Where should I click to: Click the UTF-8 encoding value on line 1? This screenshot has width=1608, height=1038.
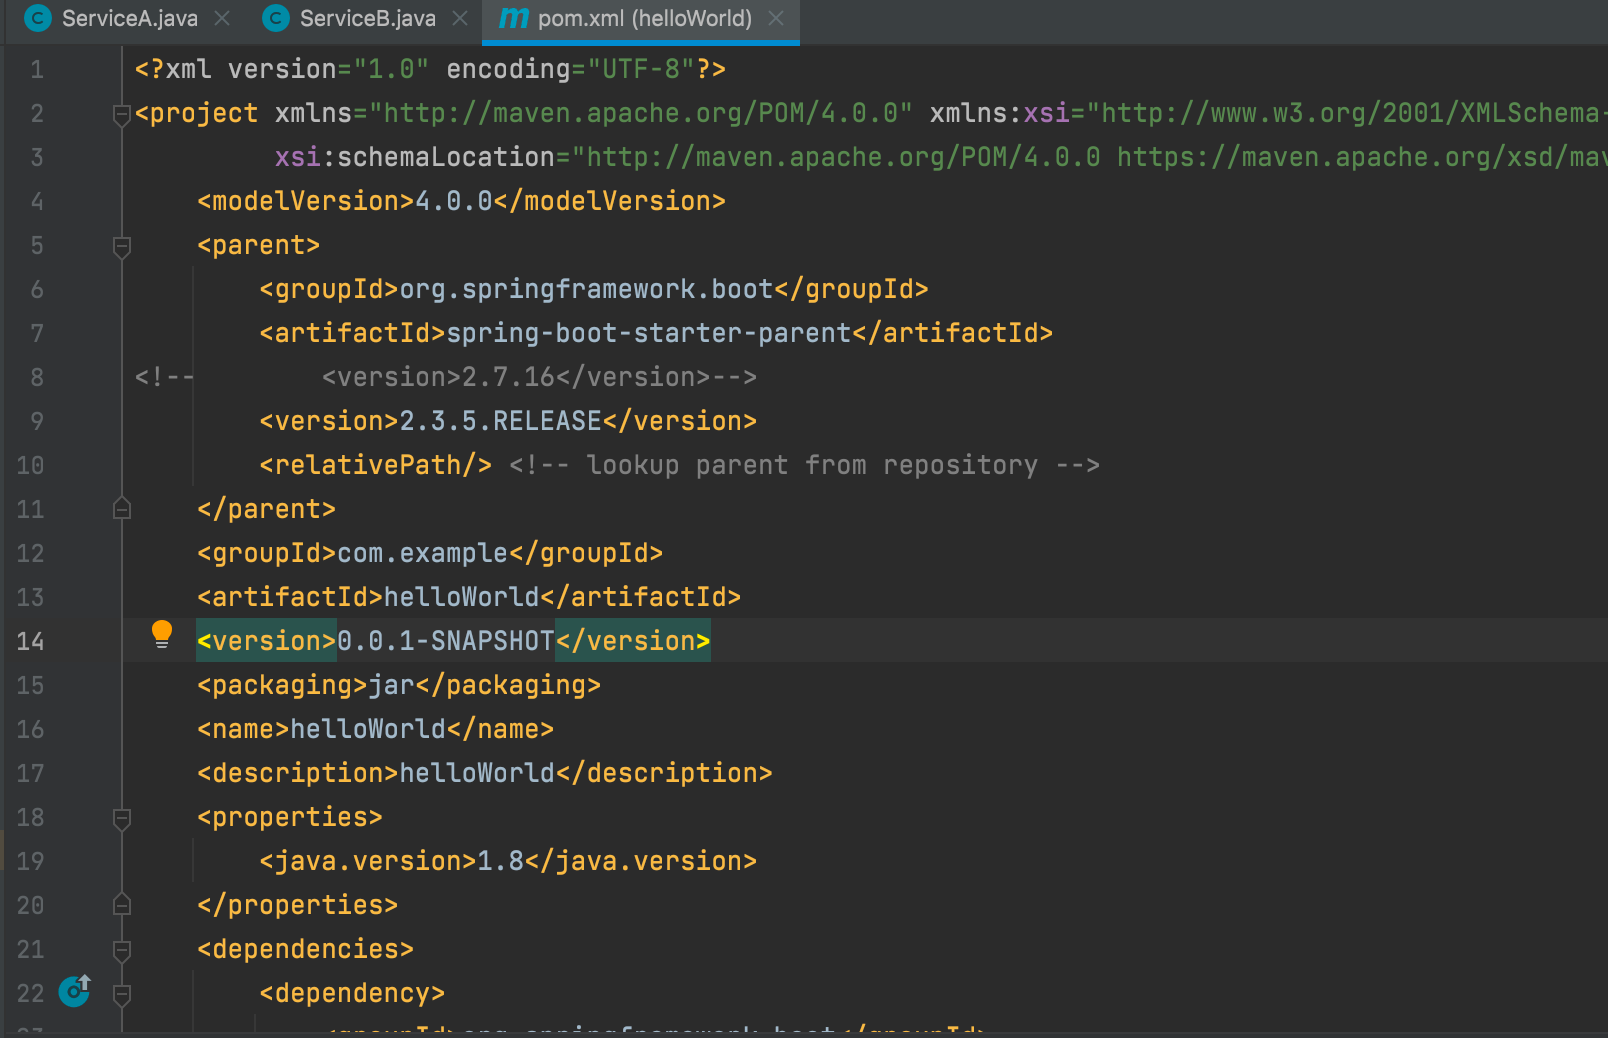641,70
